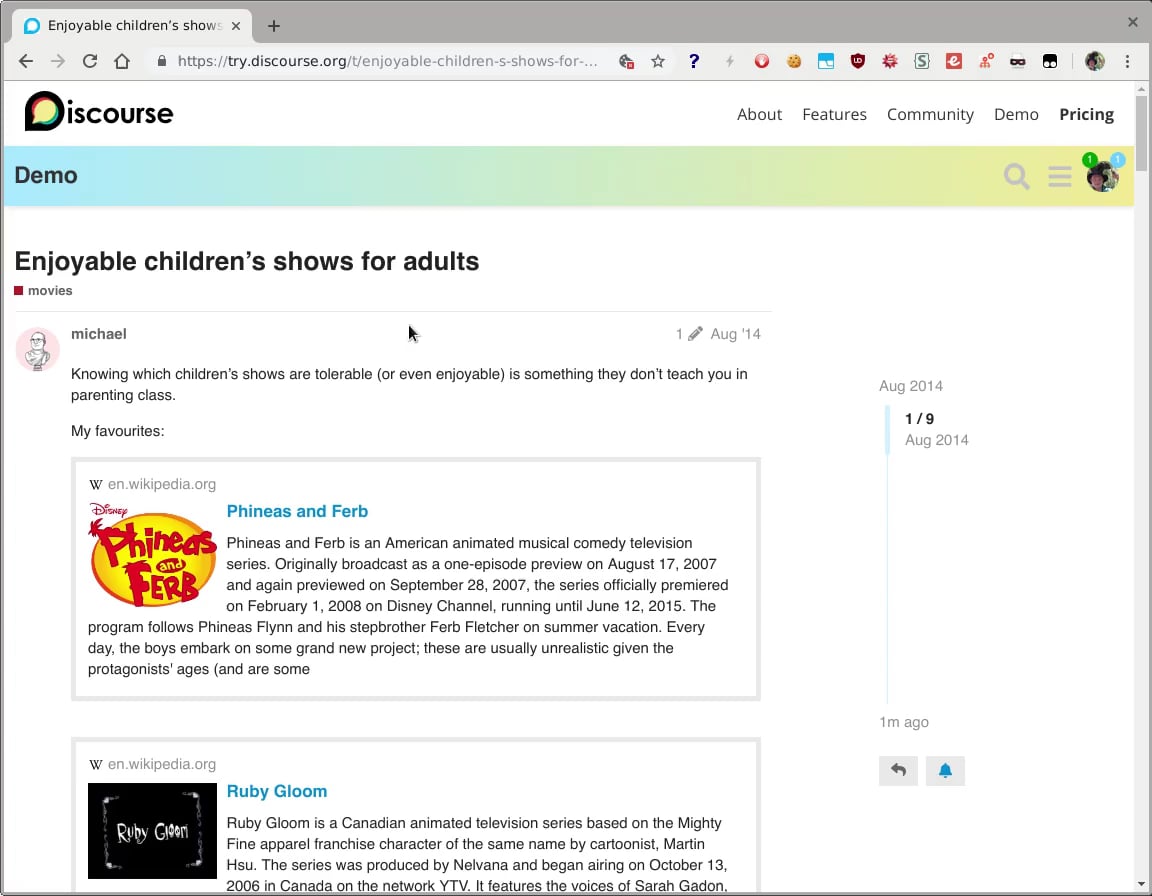Open the red circular Vivaldi-style extension icon
The image size is (1152, 896).
762,61
